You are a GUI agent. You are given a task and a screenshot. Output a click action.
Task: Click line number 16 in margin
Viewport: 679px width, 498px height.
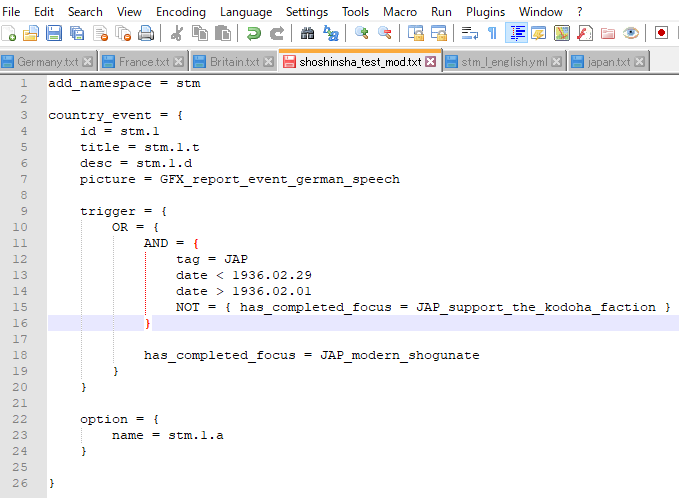20,323
